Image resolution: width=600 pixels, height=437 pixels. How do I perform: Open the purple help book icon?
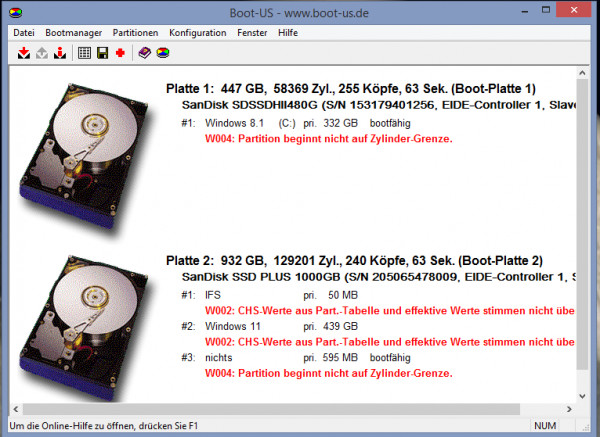tap(145, 53)
